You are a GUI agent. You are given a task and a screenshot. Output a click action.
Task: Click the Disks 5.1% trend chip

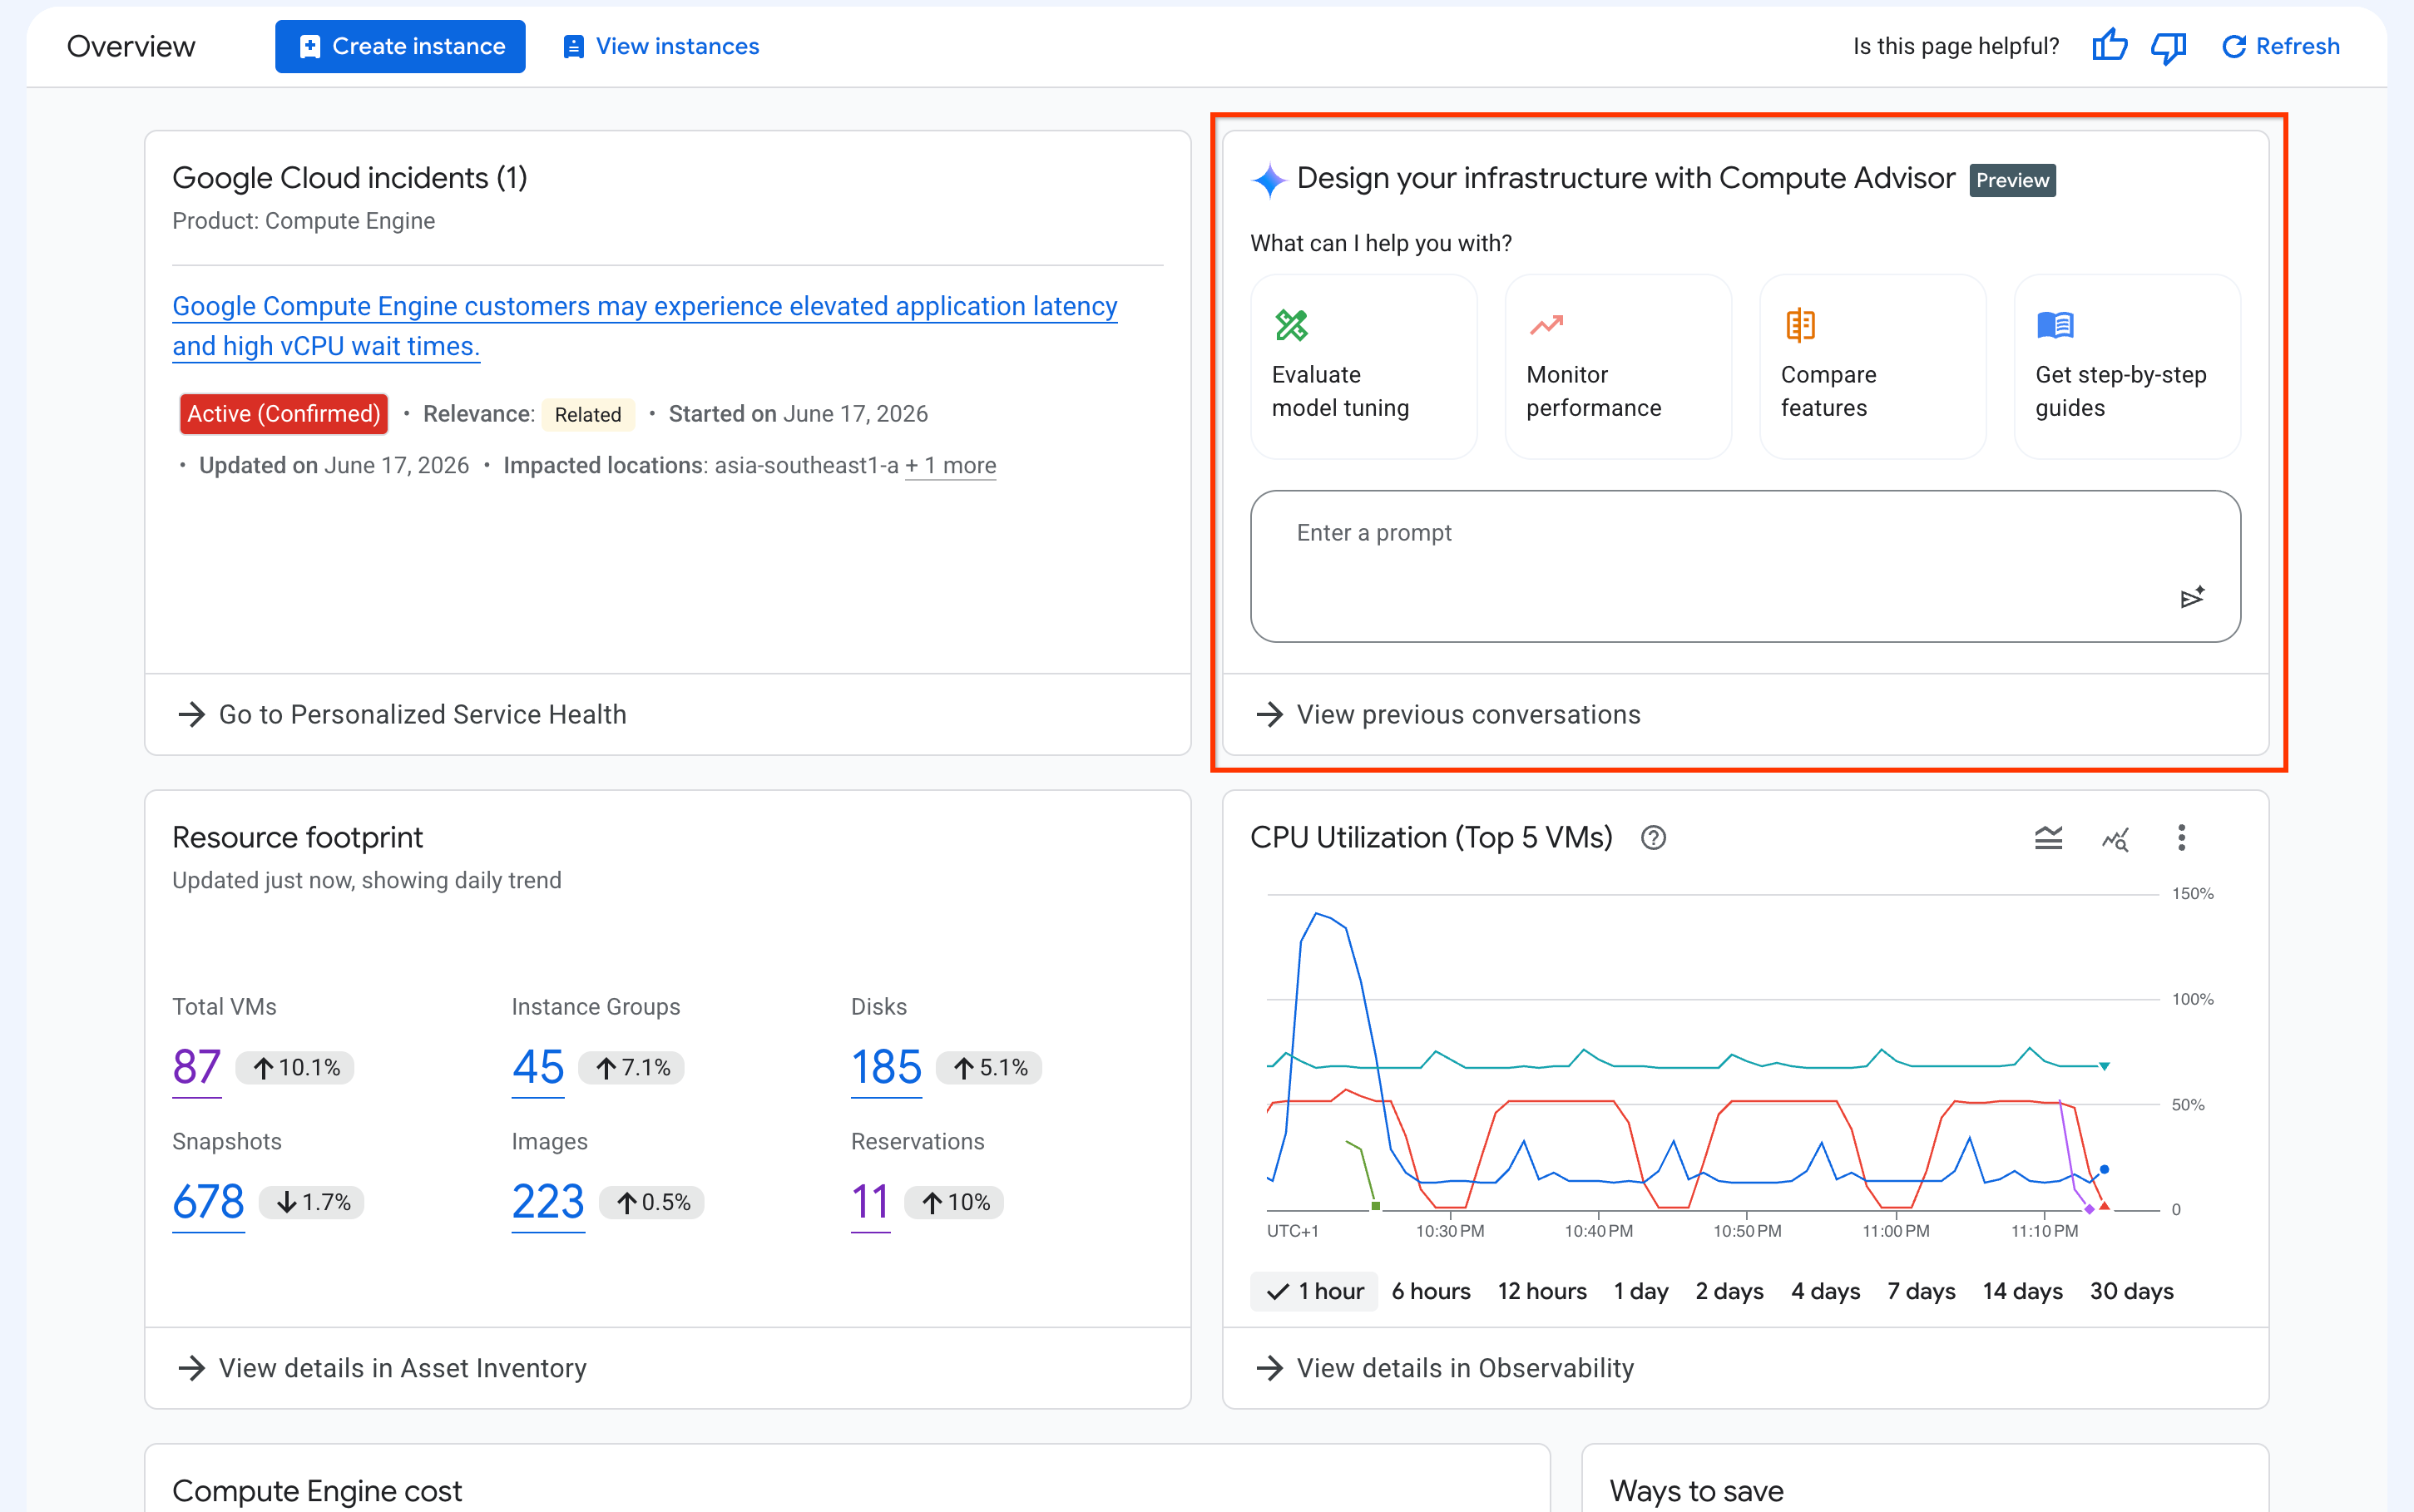click(989, 1068)
